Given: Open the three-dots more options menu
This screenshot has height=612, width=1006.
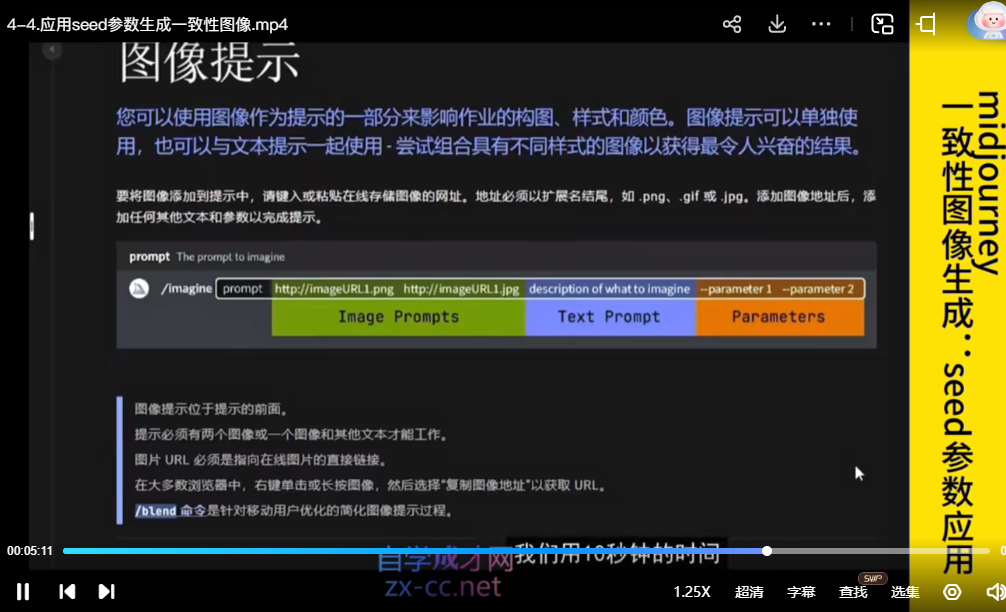Looking at the screenshot, I should [x=821, y=24].
